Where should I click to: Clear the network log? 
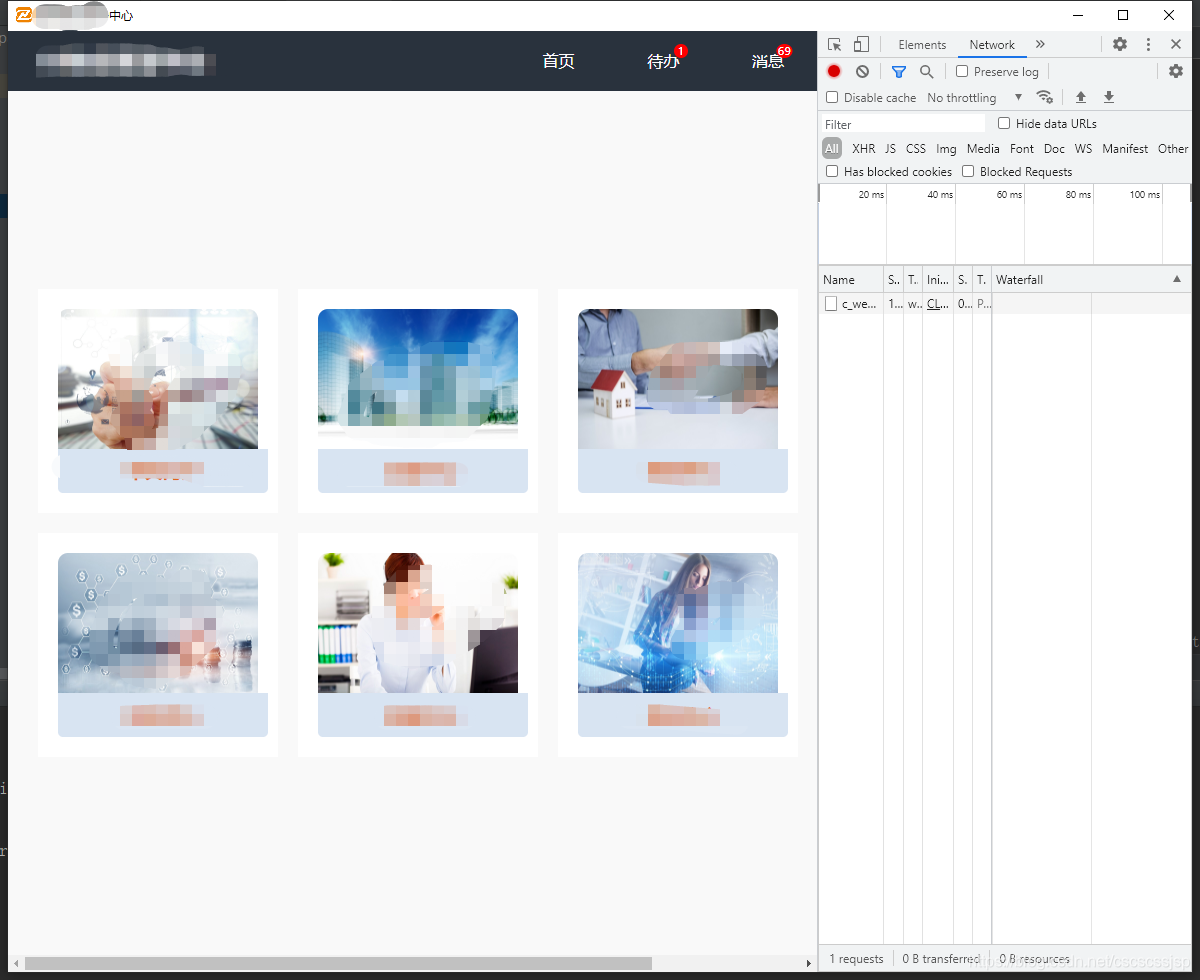pos(862,71)
